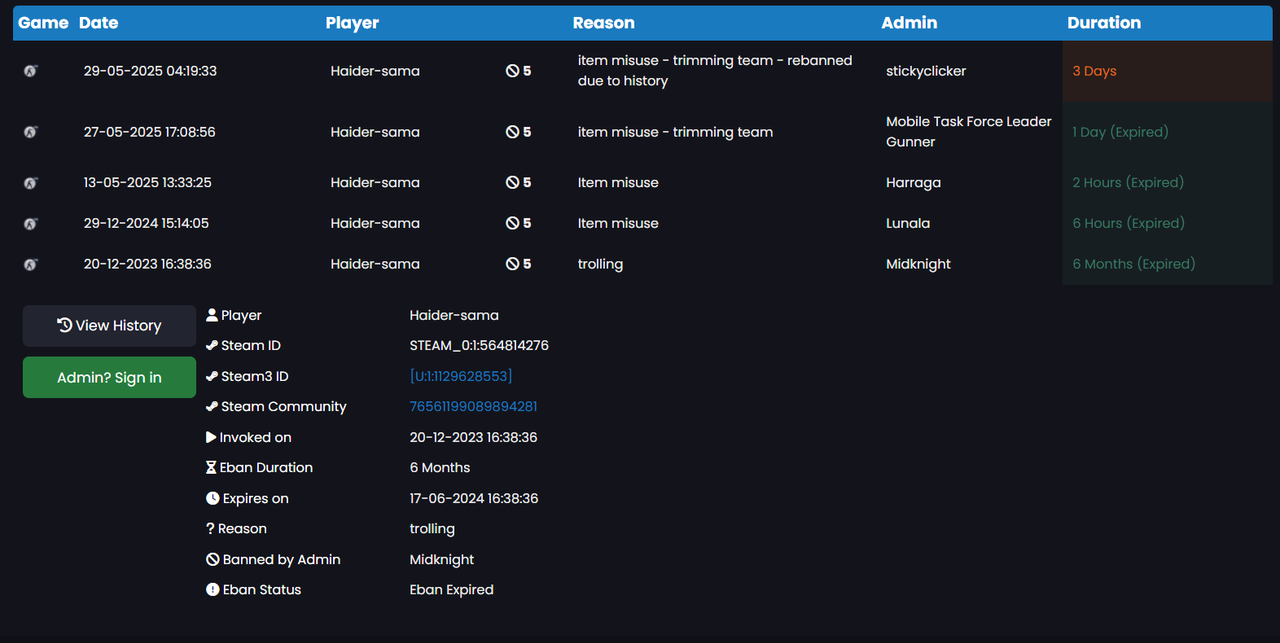
Task: Click Haider-sama in the details panel
Action: coord(454,315)
